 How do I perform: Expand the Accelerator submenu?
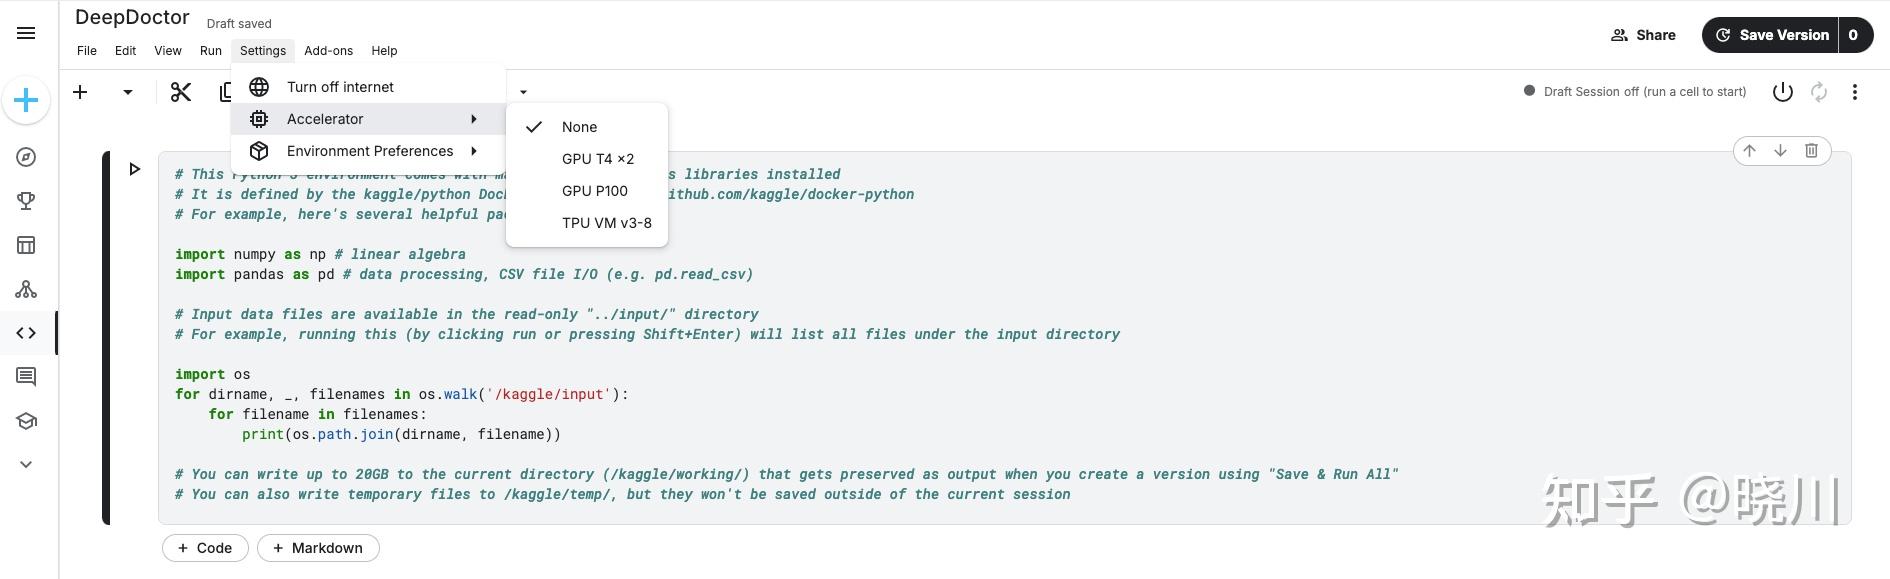point(325,119)
